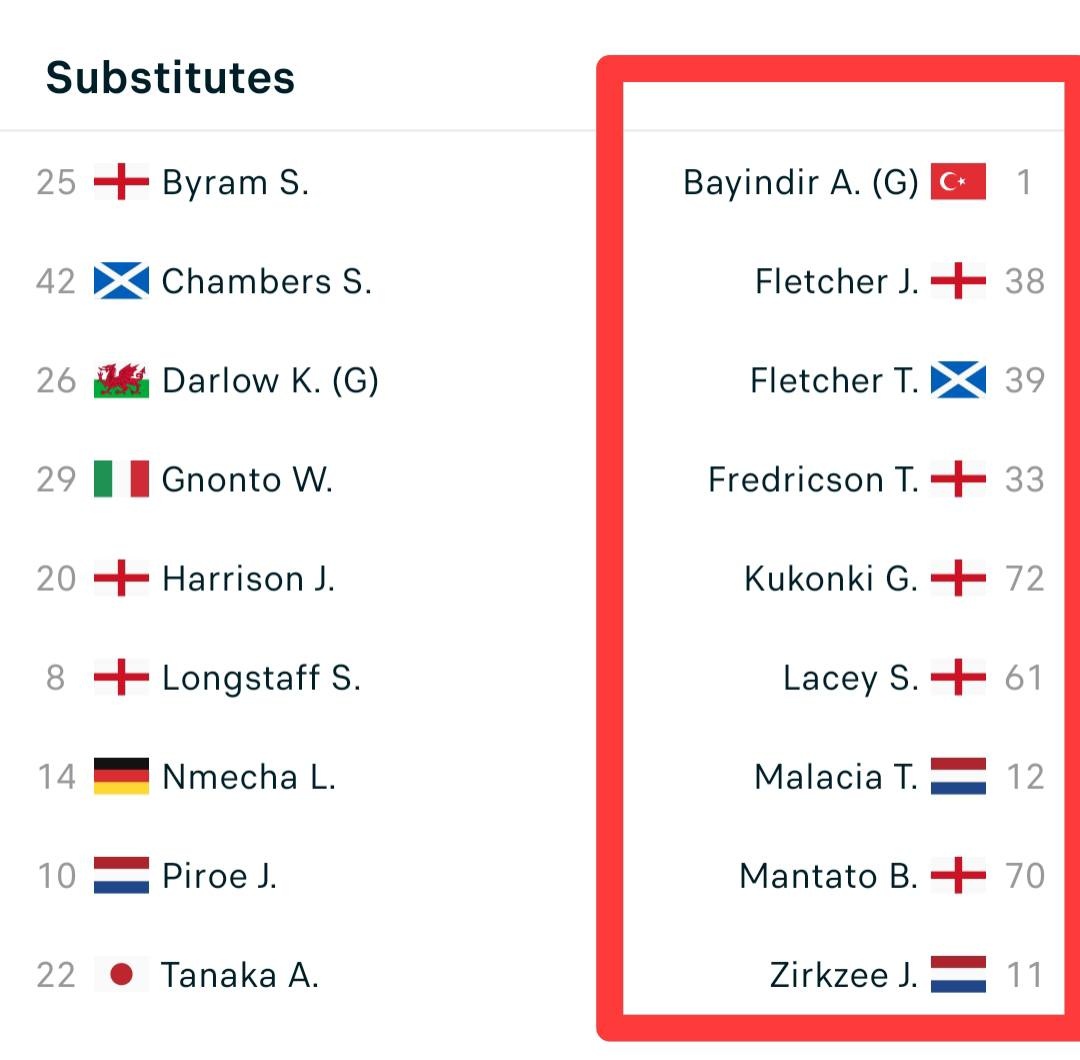
Task: Click the Scottish flag next to Chambers S.
Action: coord(121,282)
